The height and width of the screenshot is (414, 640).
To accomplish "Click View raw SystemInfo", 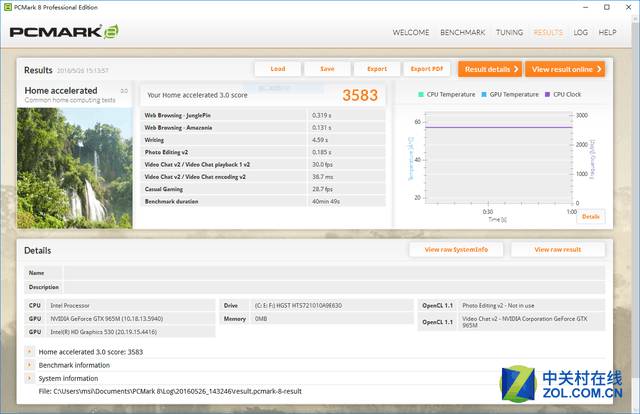I will coord(456,249).
